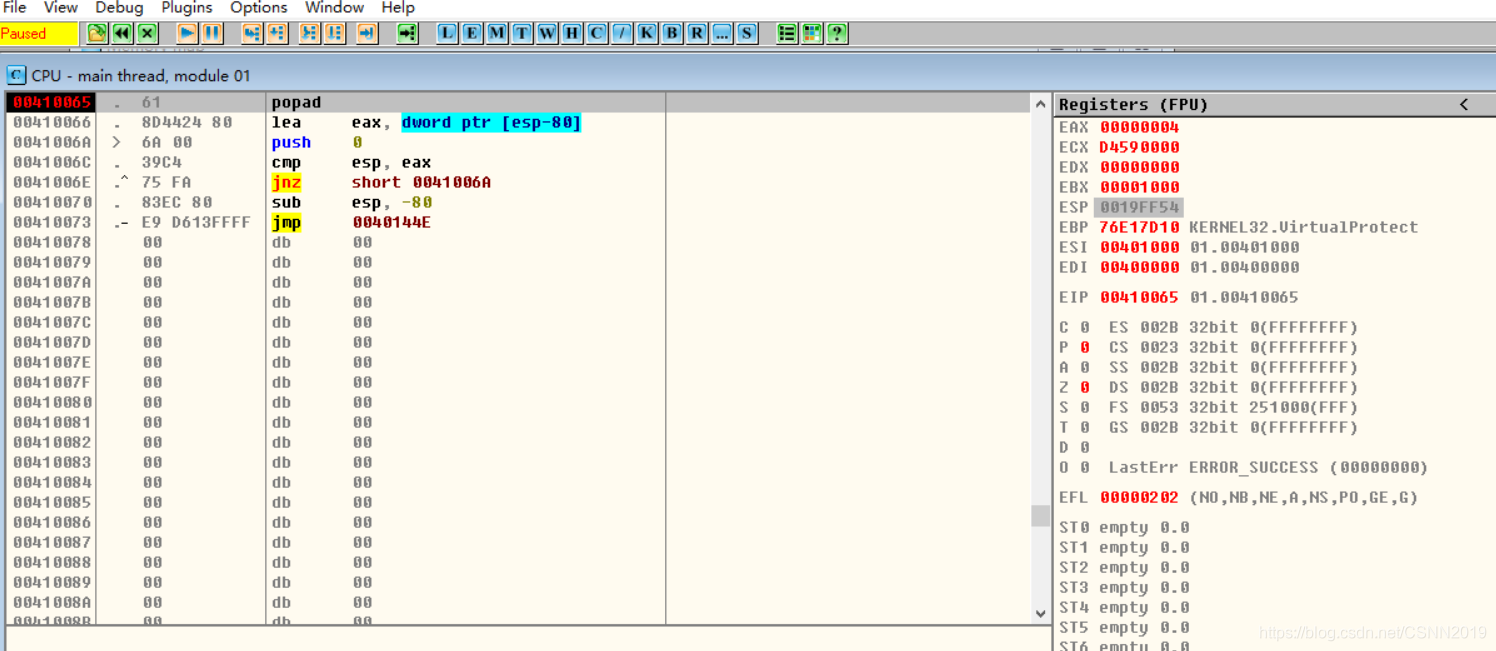Go to address in disassembler icon

(407, 33)
